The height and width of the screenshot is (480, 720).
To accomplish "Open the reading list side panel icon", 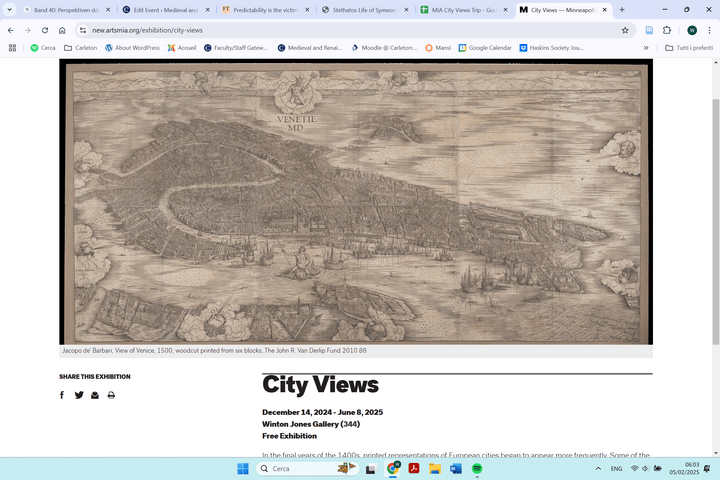I will pyautogui.click(x=649, y=30).
